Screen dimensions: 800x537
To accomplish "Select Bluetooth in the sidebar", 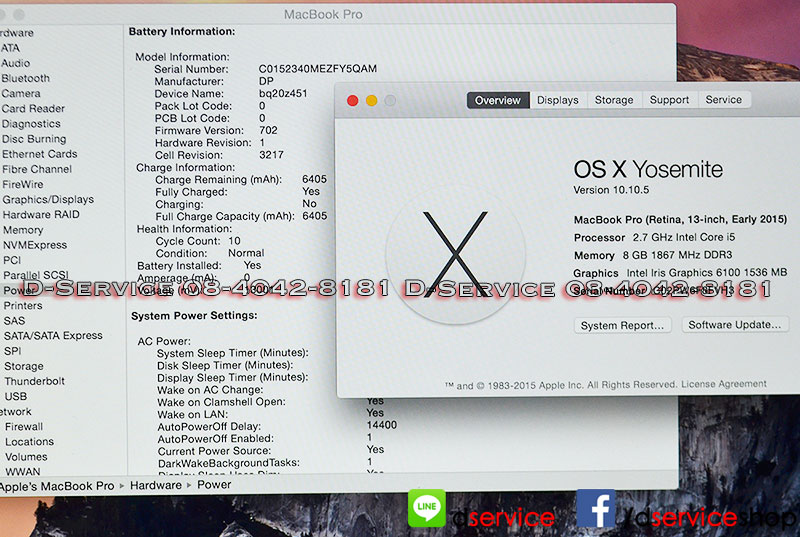I will [26, 78].
